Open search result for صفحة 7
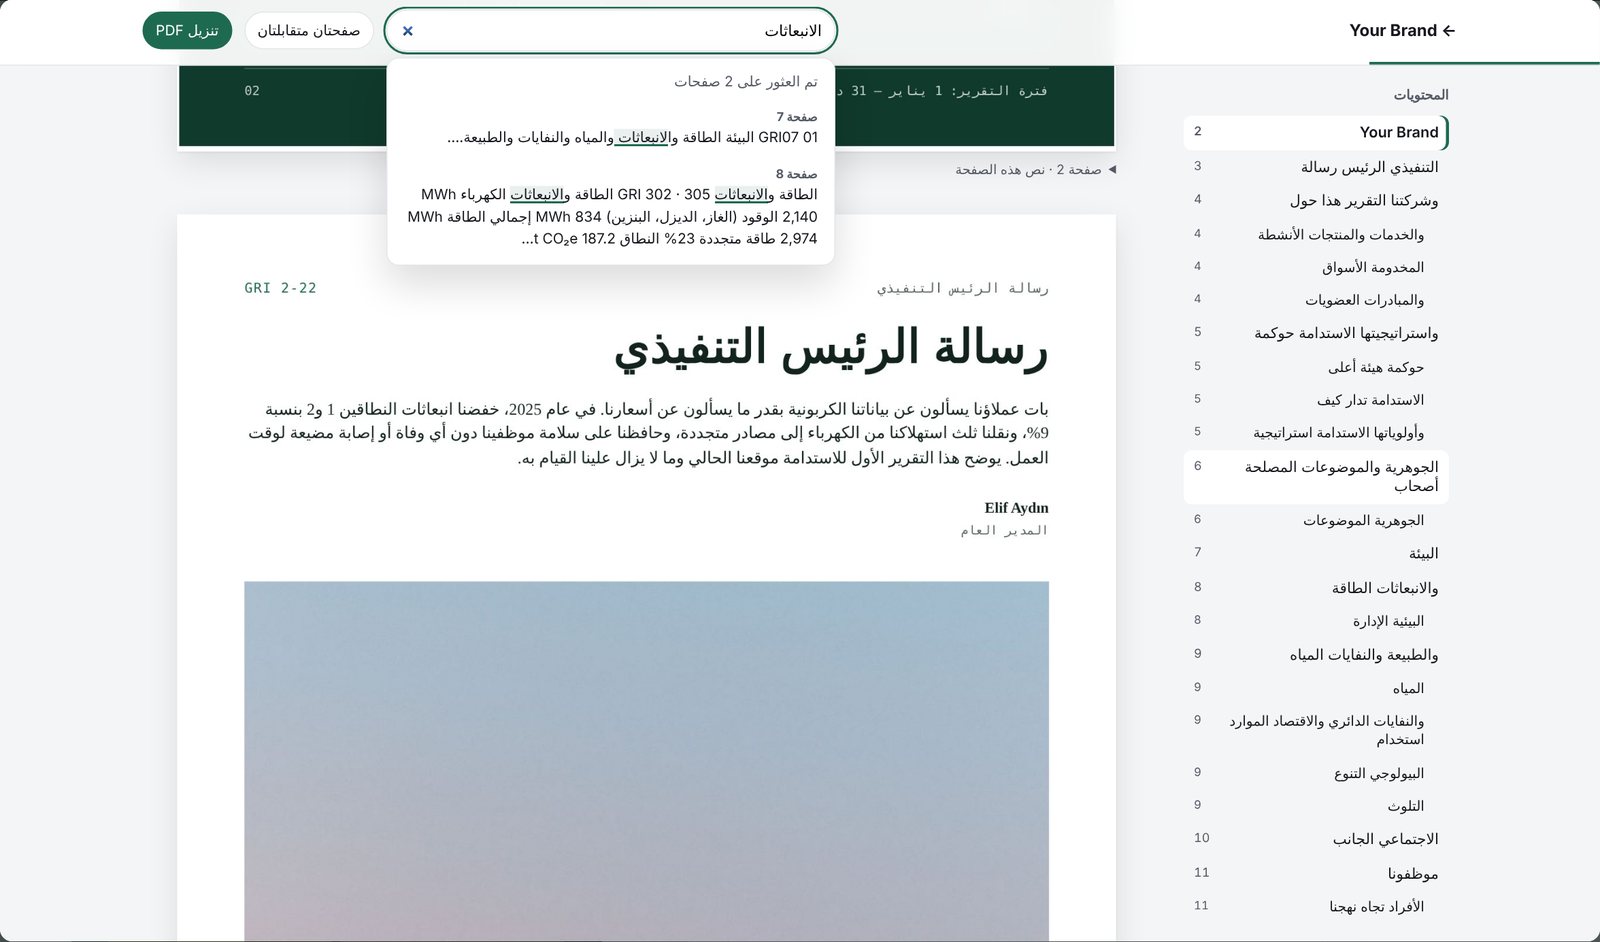The height and width of the screenshot is (942, 1600). [x=610, y=128]
